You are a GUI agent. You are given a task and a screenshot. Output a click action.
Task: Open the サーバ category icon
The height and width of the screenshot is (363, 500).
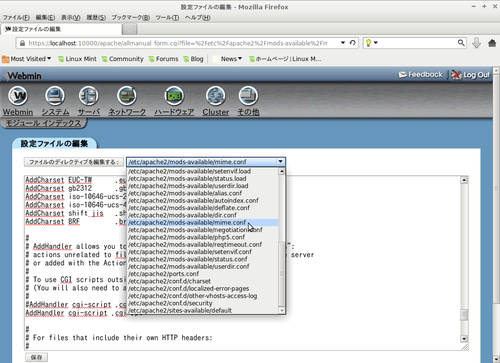89,96
